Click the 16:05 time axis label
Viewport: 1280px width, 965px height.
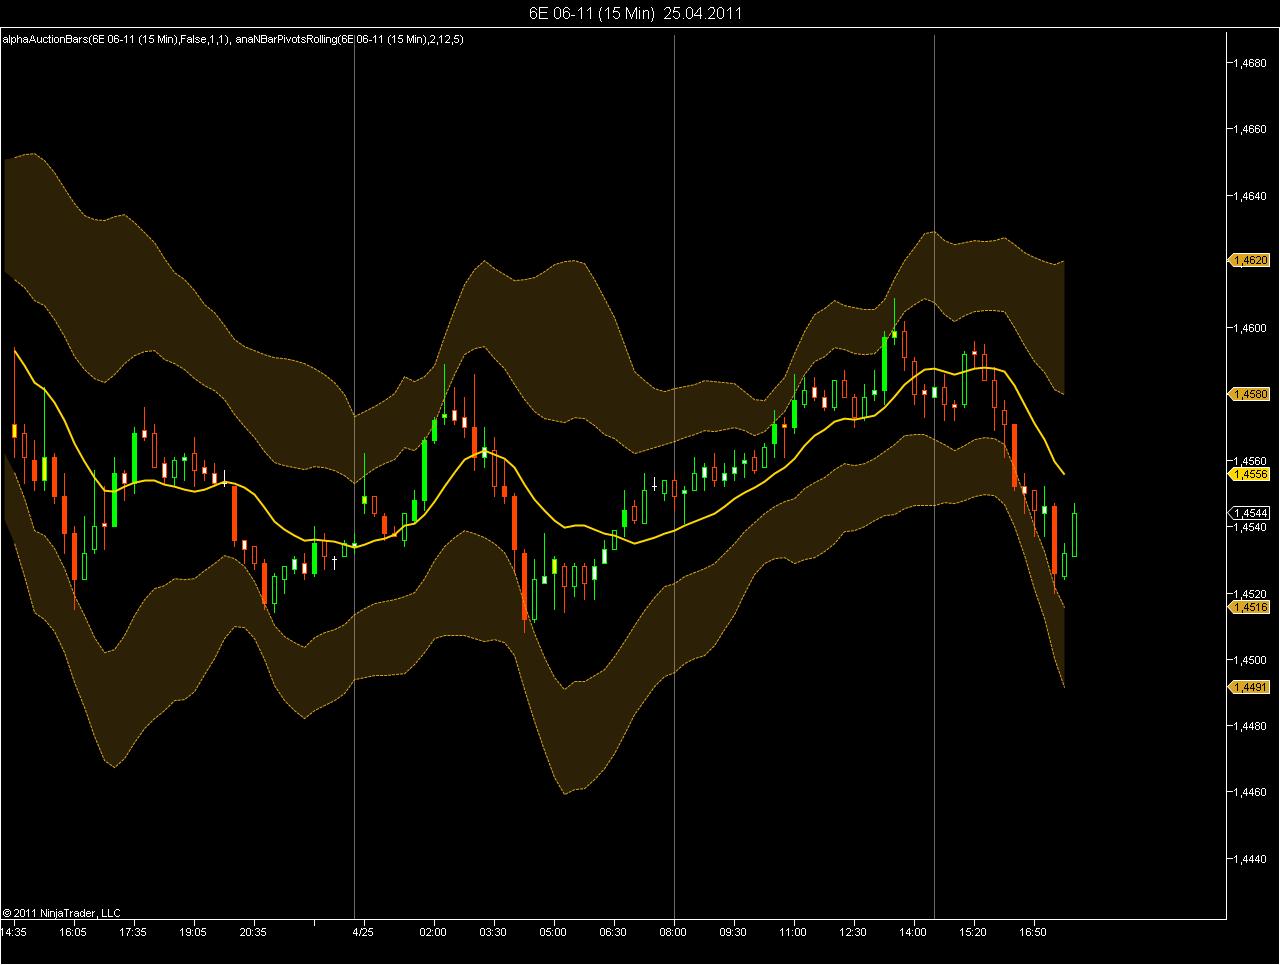(73, 932)
